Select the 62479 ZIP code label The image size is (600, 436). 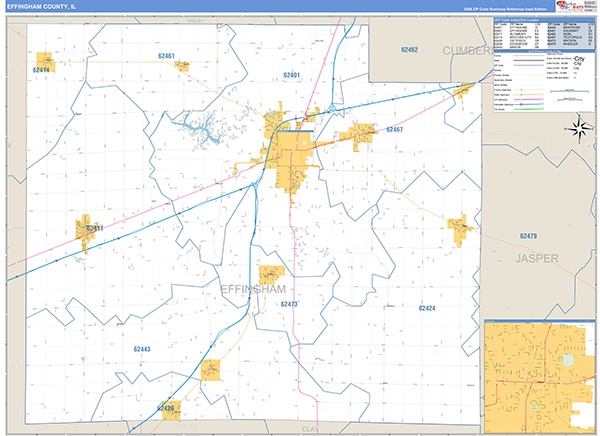[528, 236]
